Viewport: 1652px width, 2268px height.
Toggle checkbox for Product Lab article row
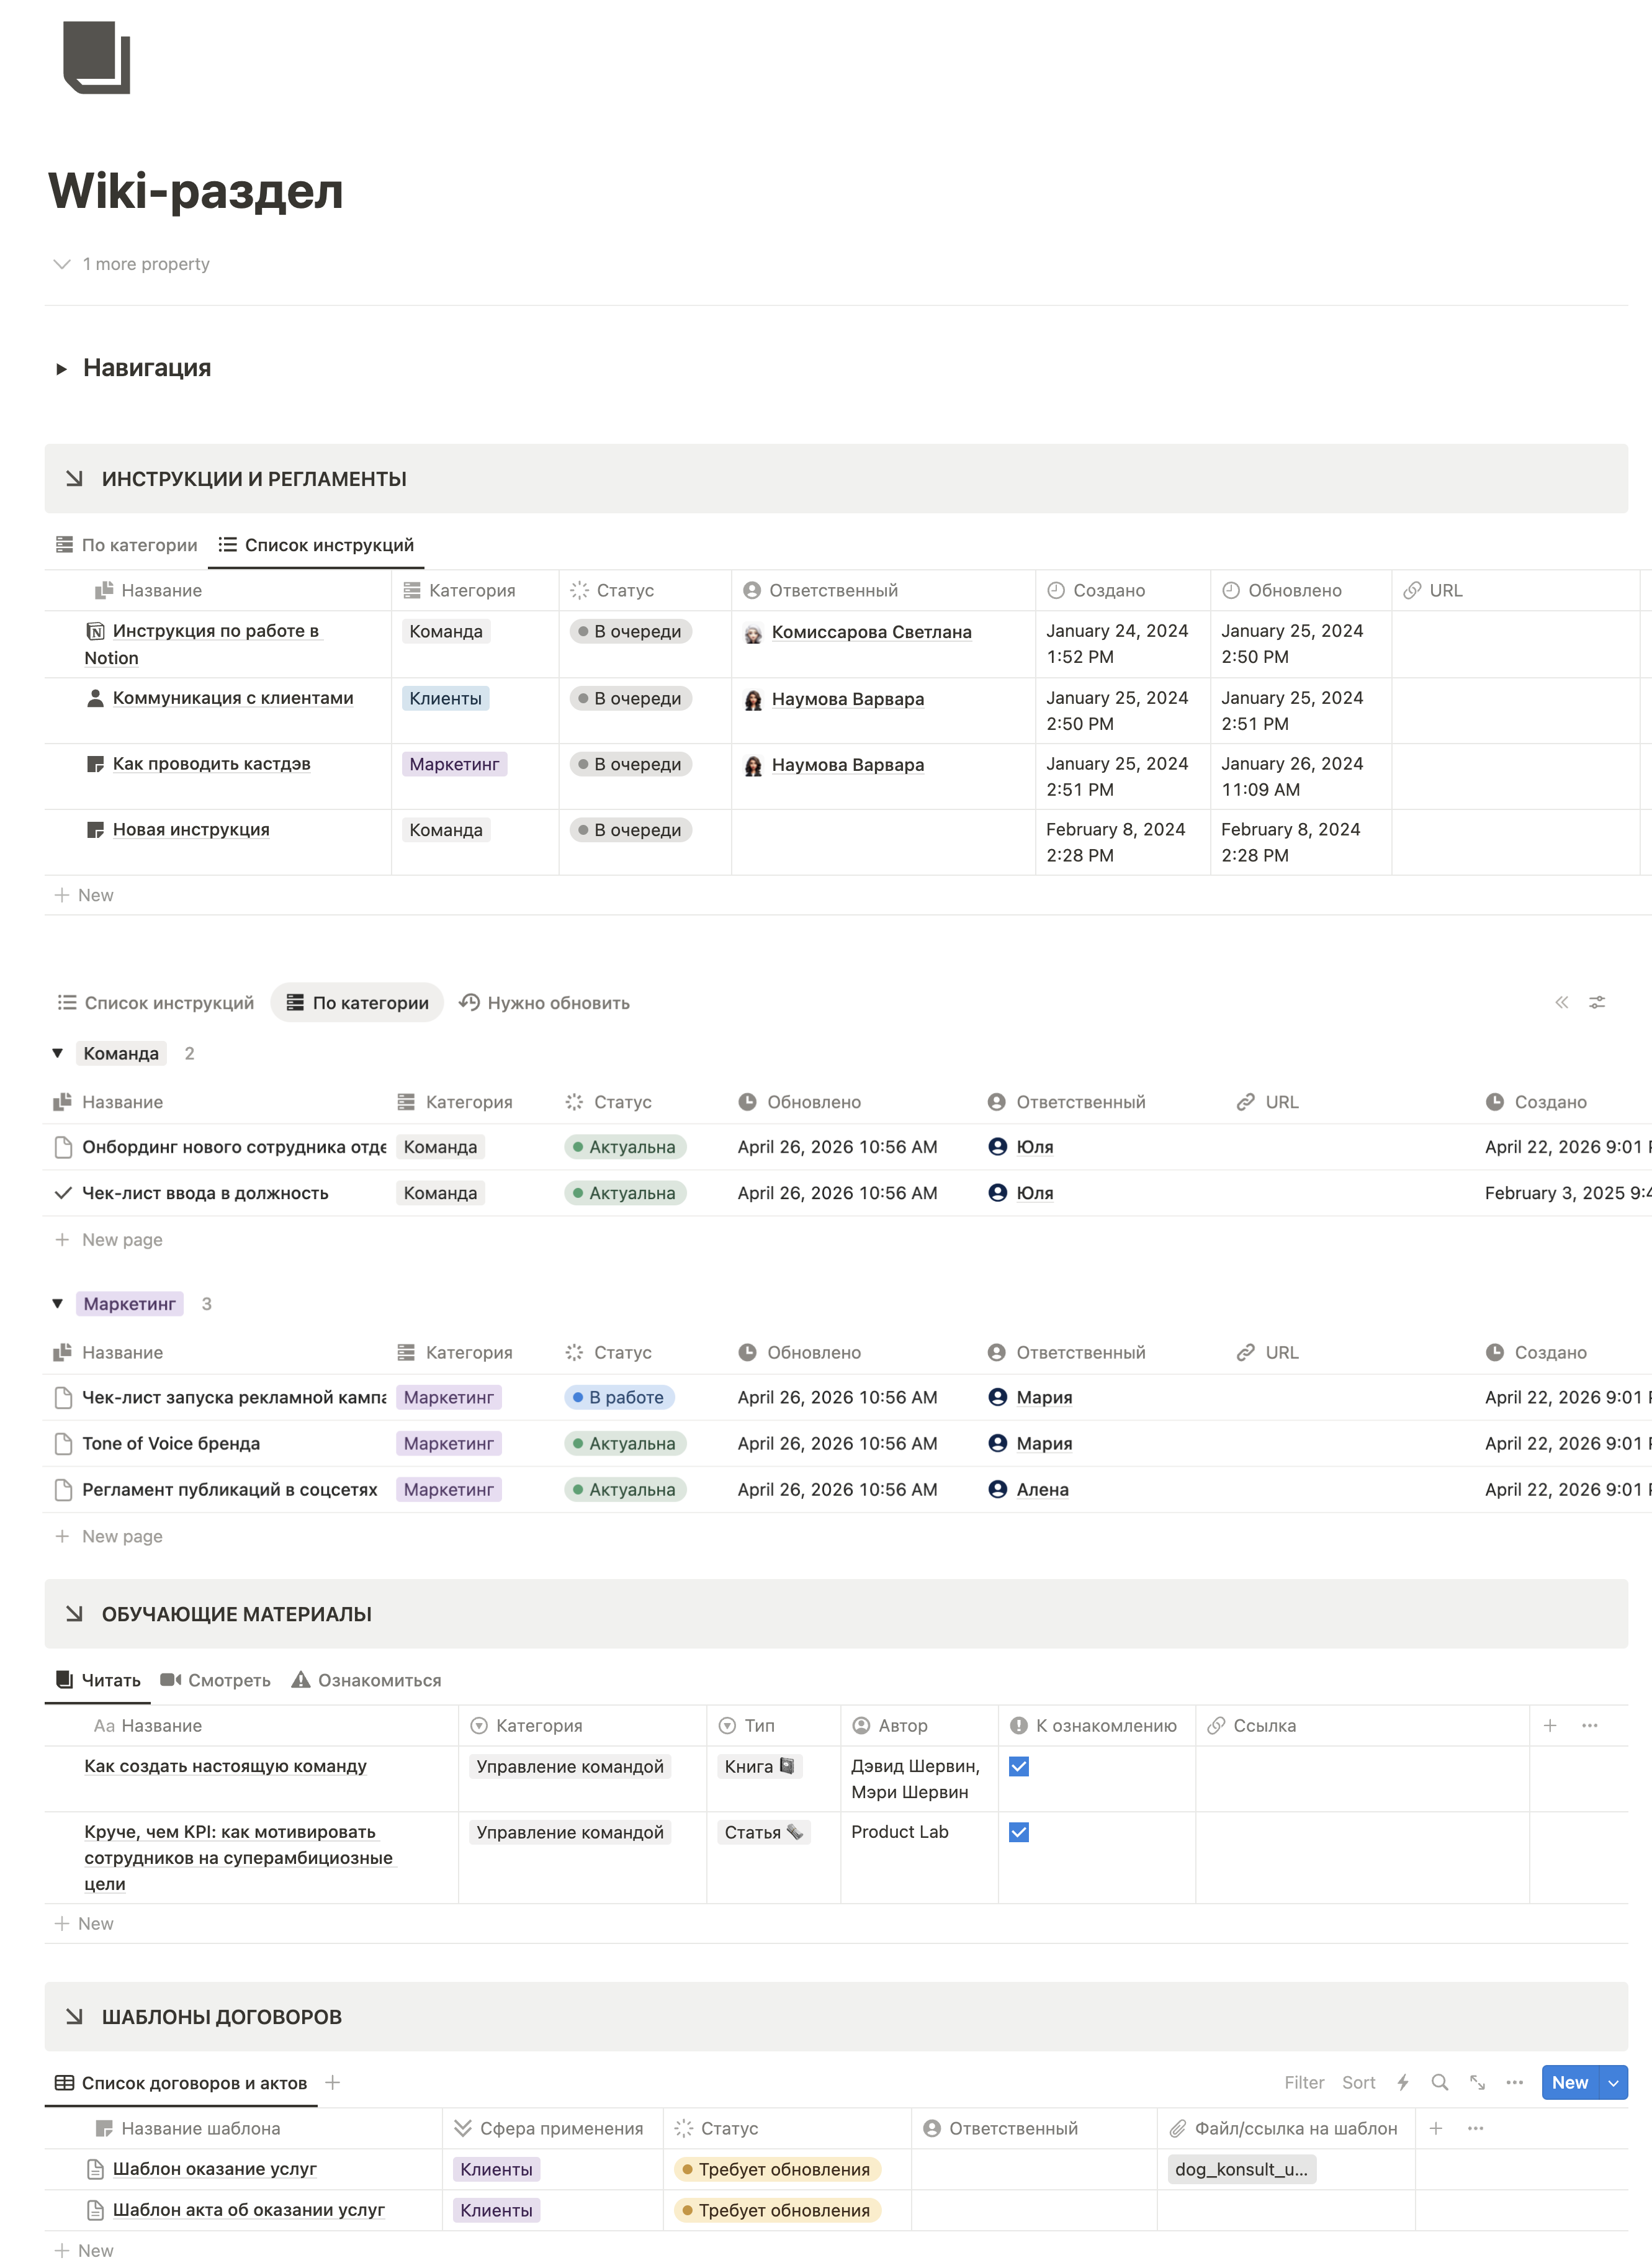[x=1019, y=1832]
